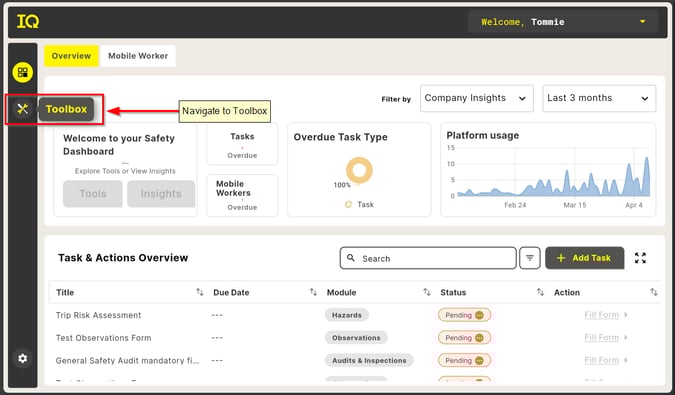Open Fill Form link for General Safety Audit

601,361
